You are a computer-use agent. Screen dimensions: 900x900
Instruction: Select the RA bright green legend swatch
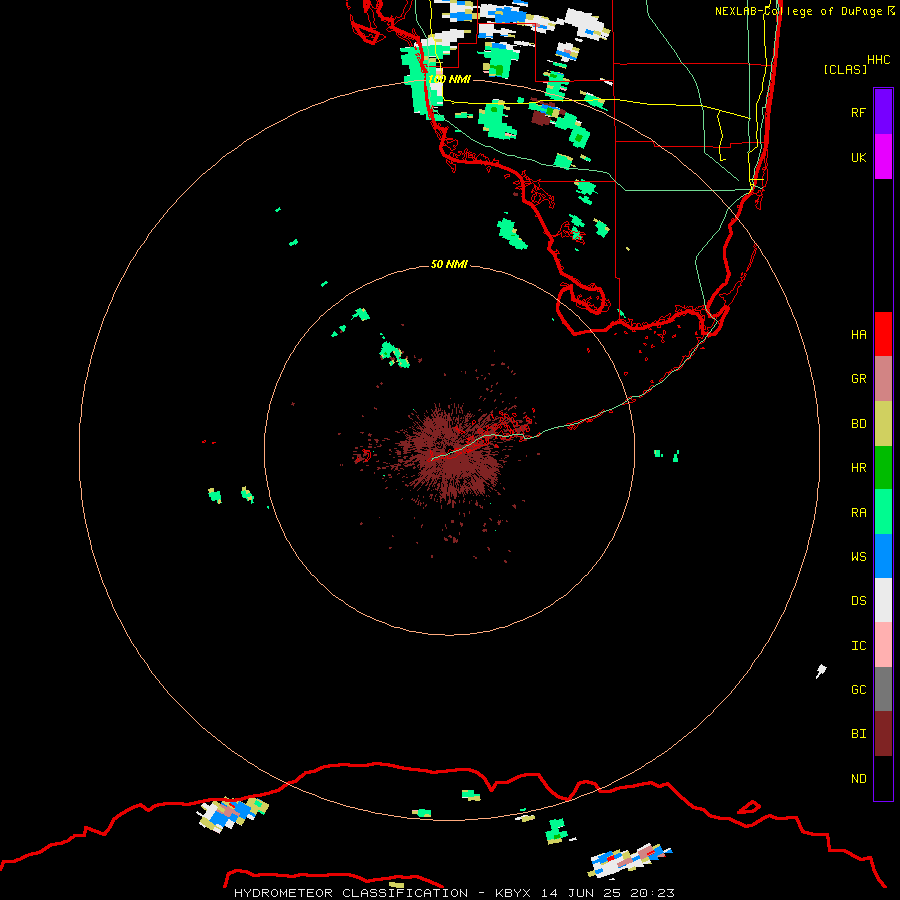883,512
